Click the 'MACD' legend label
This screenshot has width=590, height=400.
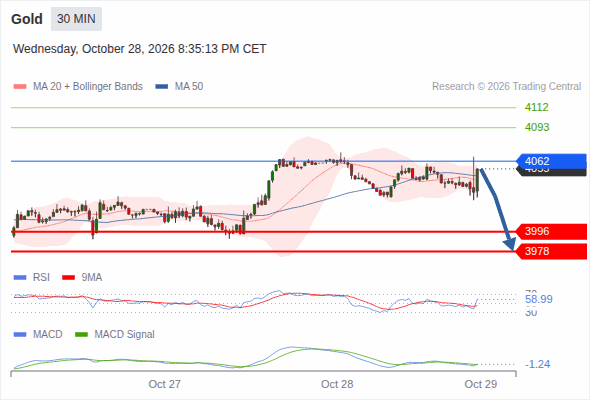48,335
